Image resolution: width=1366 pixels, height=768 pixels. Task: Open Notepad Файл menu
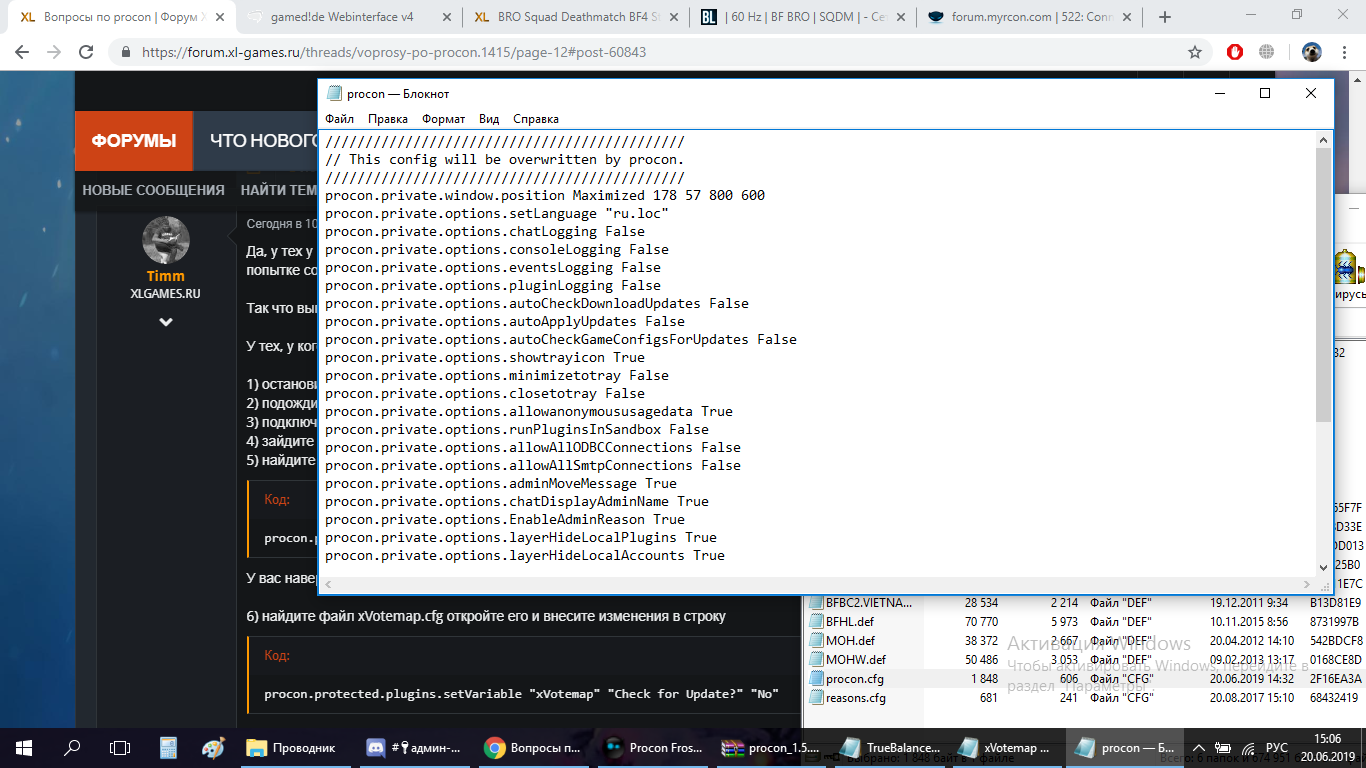coord(339,119)
